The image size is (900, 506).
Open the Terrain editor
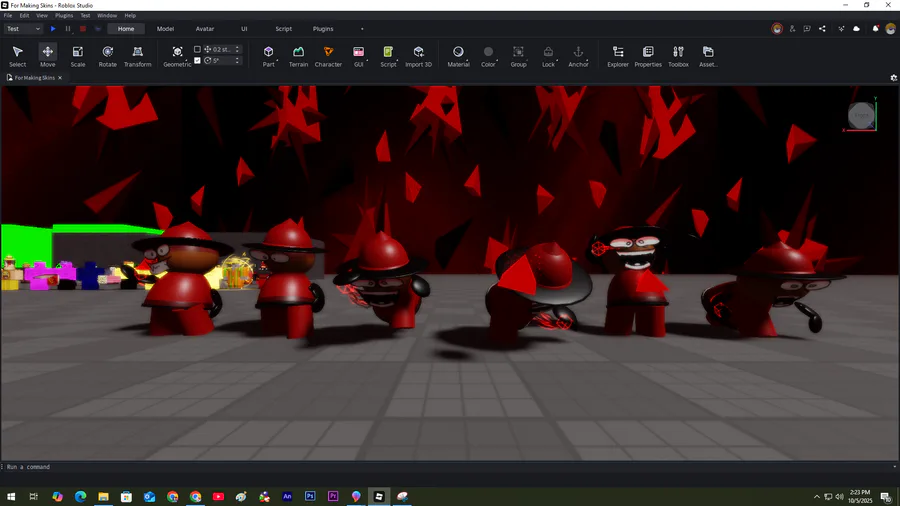point(298,56)
